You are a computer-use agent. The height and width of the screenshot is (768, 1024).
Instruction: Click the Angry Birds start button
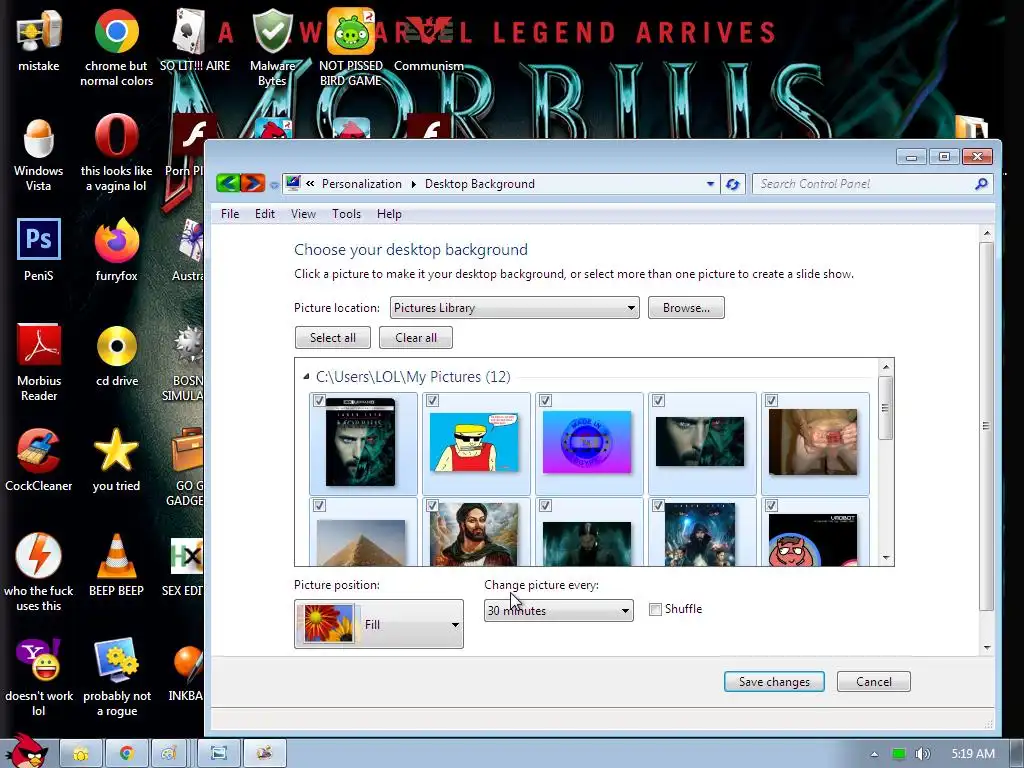click(26, 751)
